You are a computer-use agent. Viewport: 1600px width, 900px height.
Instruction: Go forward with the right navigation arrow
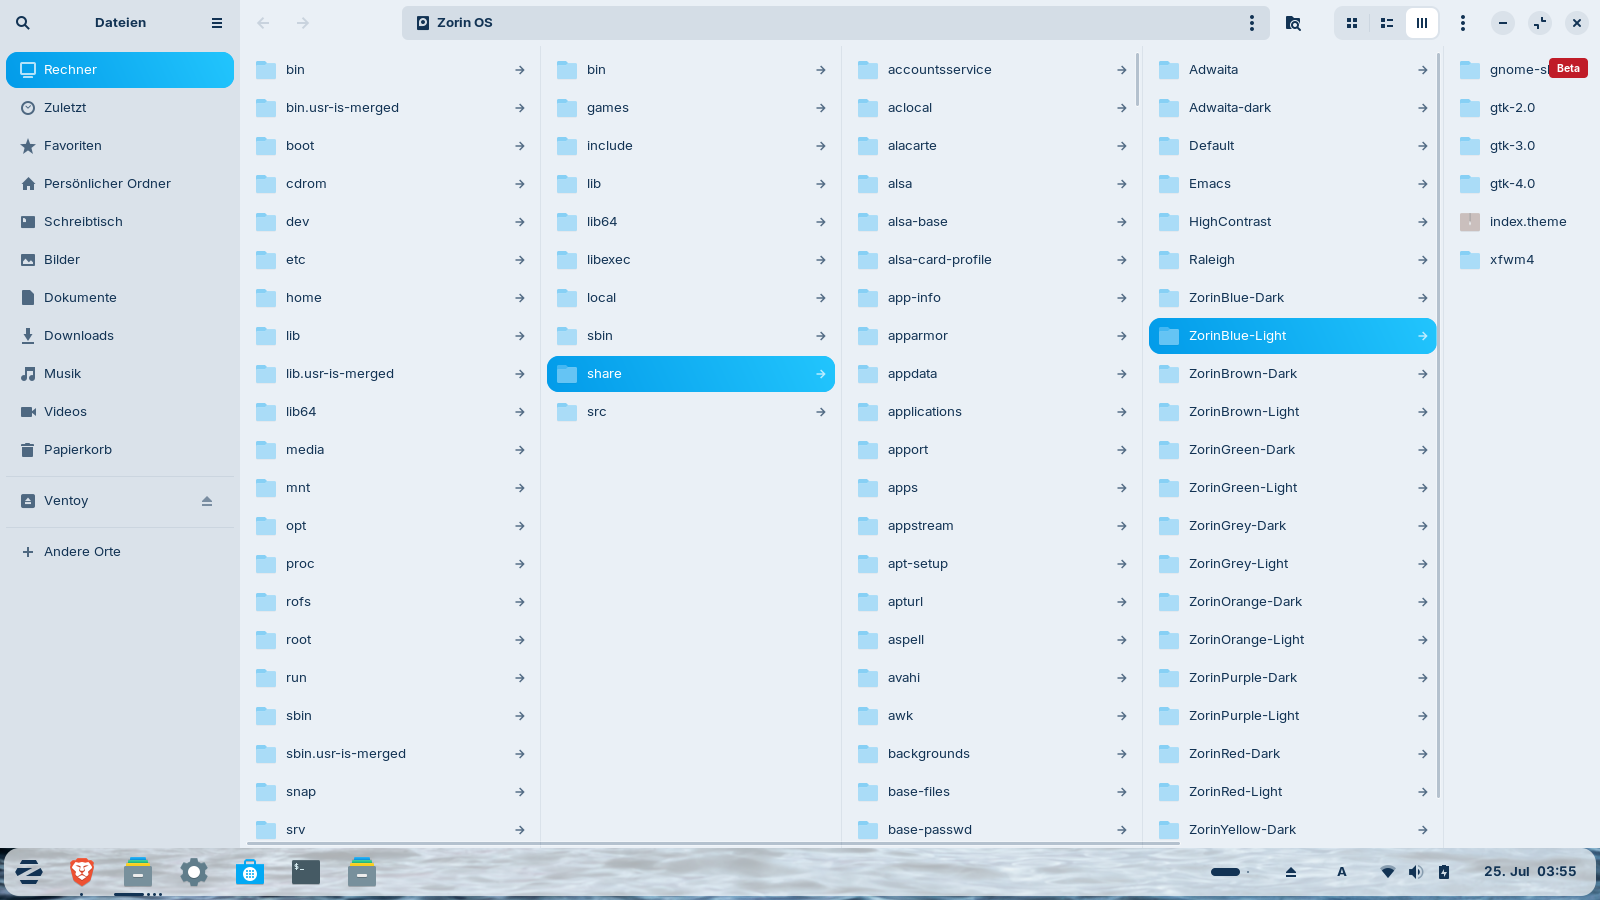click(303, 23)
